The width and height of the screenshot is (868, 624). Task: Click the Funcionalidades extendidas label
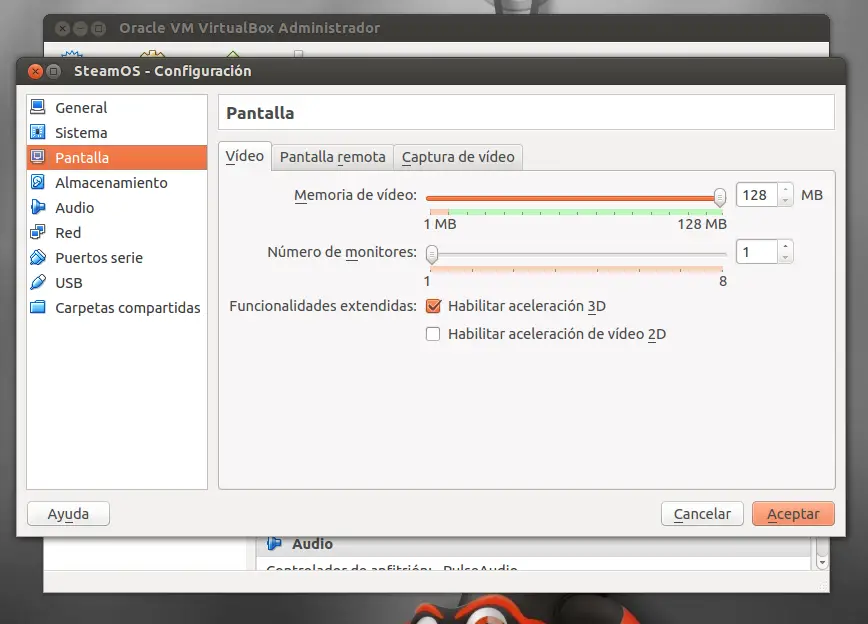click(x=323, y=306)
